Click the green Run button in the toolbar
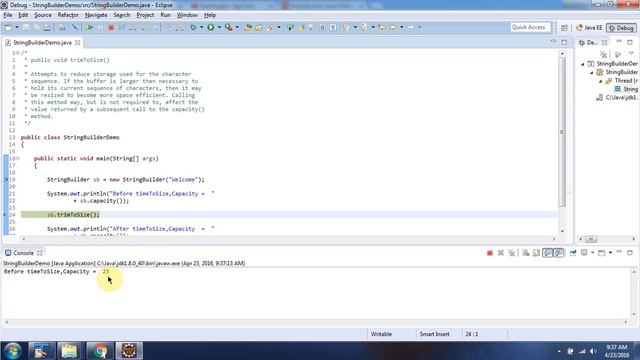640x360 pixels. [x=211, y=27]
